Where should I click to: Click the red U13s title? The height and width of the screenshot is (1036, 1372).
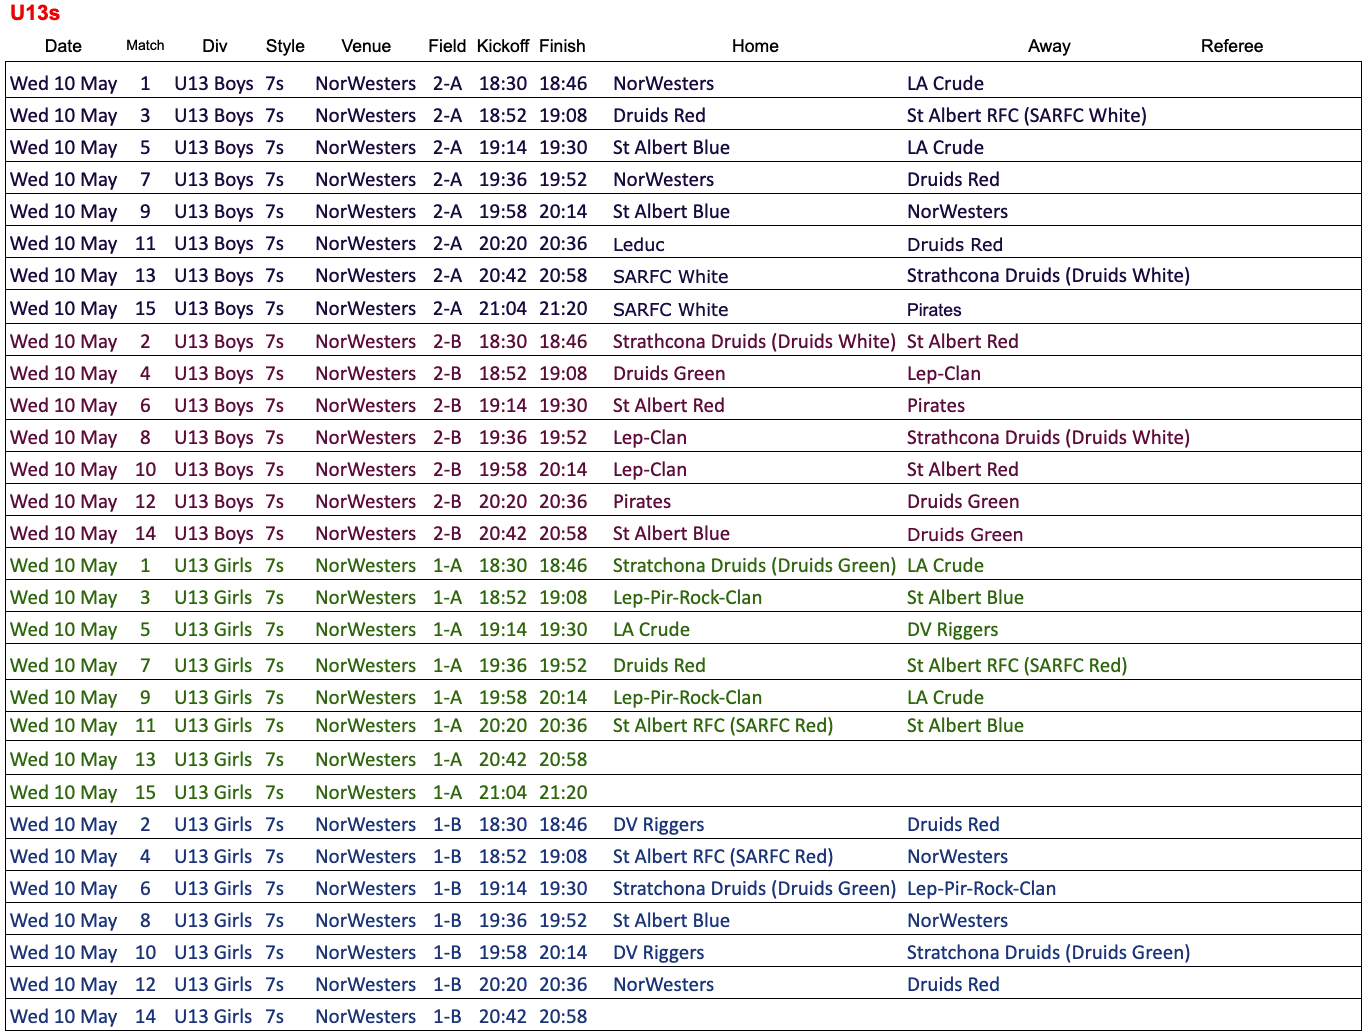(x=35, y=13)
